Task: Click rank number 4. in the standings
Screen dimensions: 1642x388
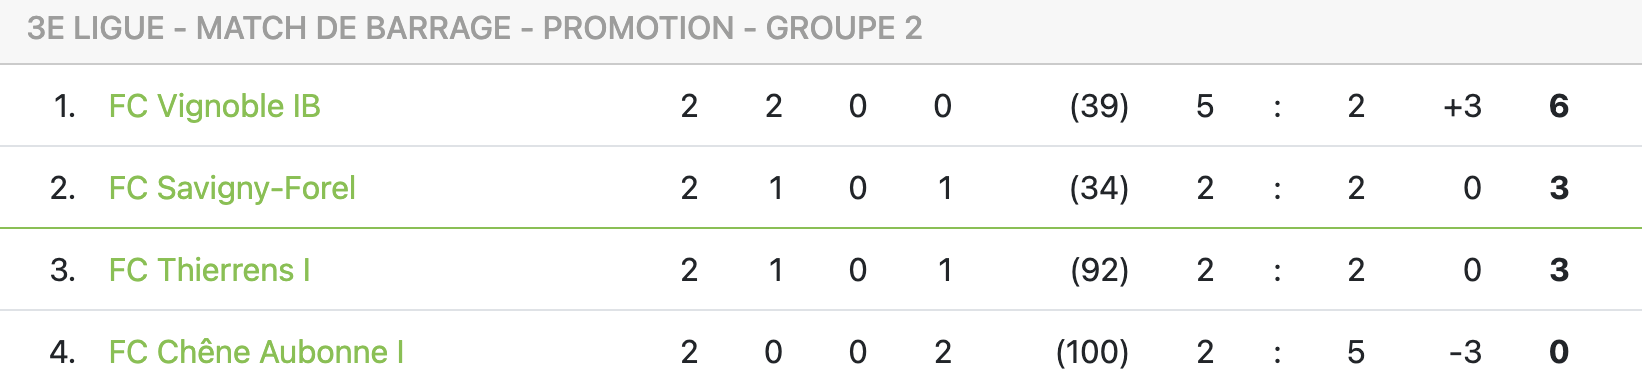Action: [x=63, y=352]
